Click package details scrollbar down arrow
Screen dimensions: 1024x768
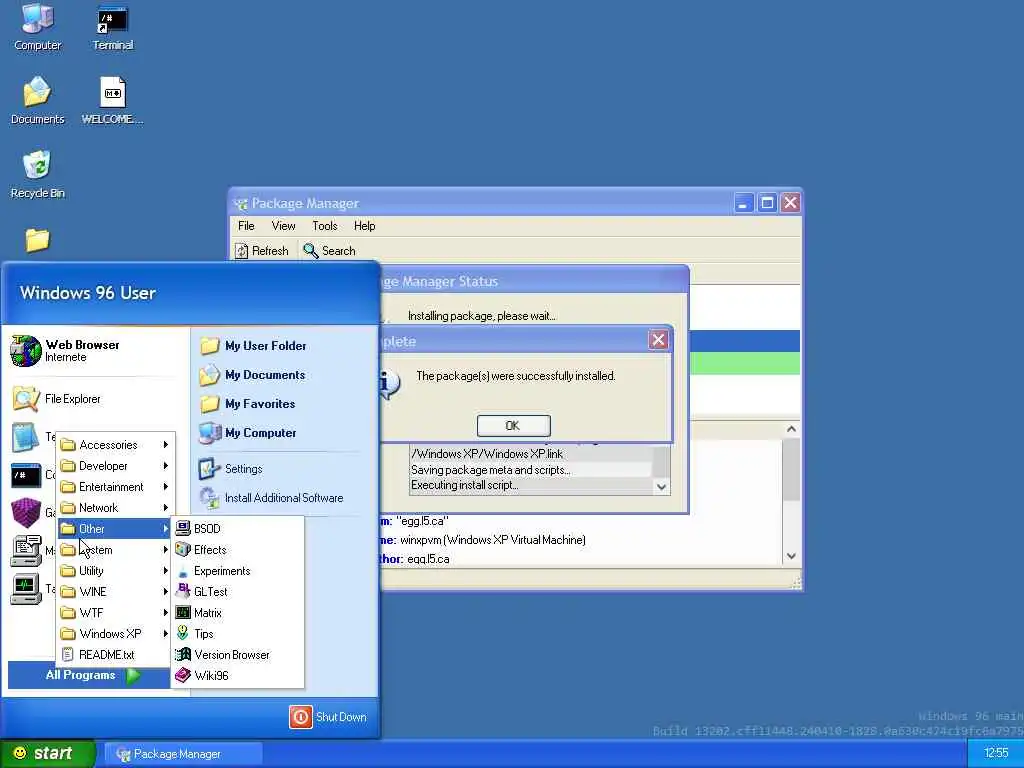pyautogui.click(x=791, y=556)
